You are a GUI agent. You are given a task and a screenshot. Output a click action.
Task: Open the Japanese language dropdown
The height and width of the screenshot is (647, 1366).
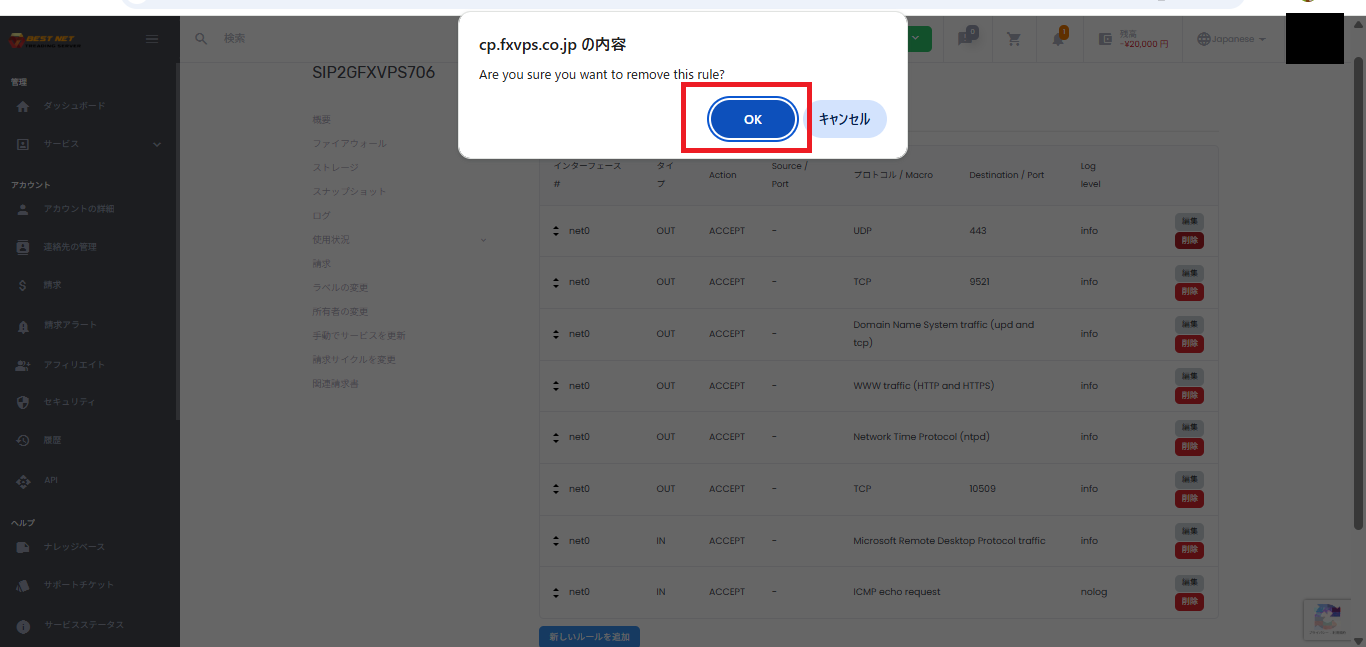[1231, 39]
